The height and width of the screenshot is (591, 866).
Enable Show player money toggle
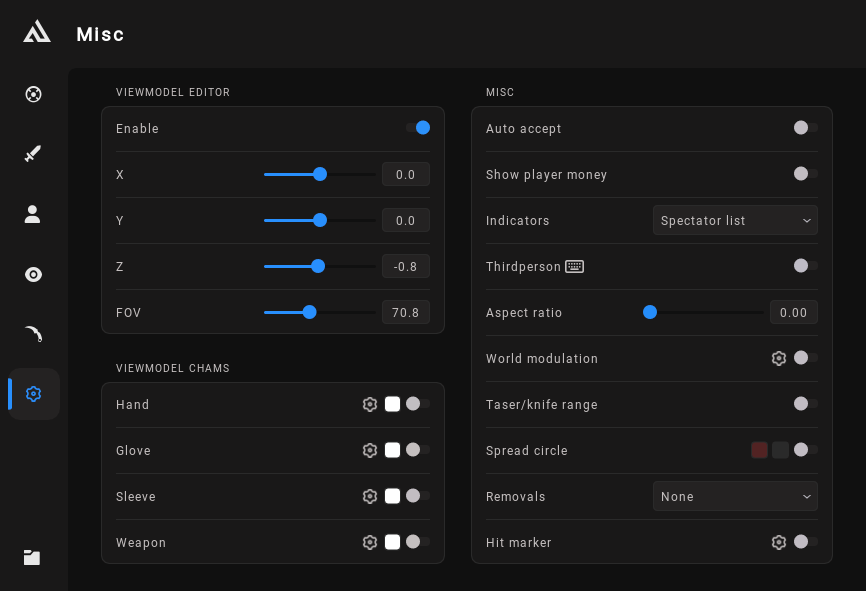(806, 174)
